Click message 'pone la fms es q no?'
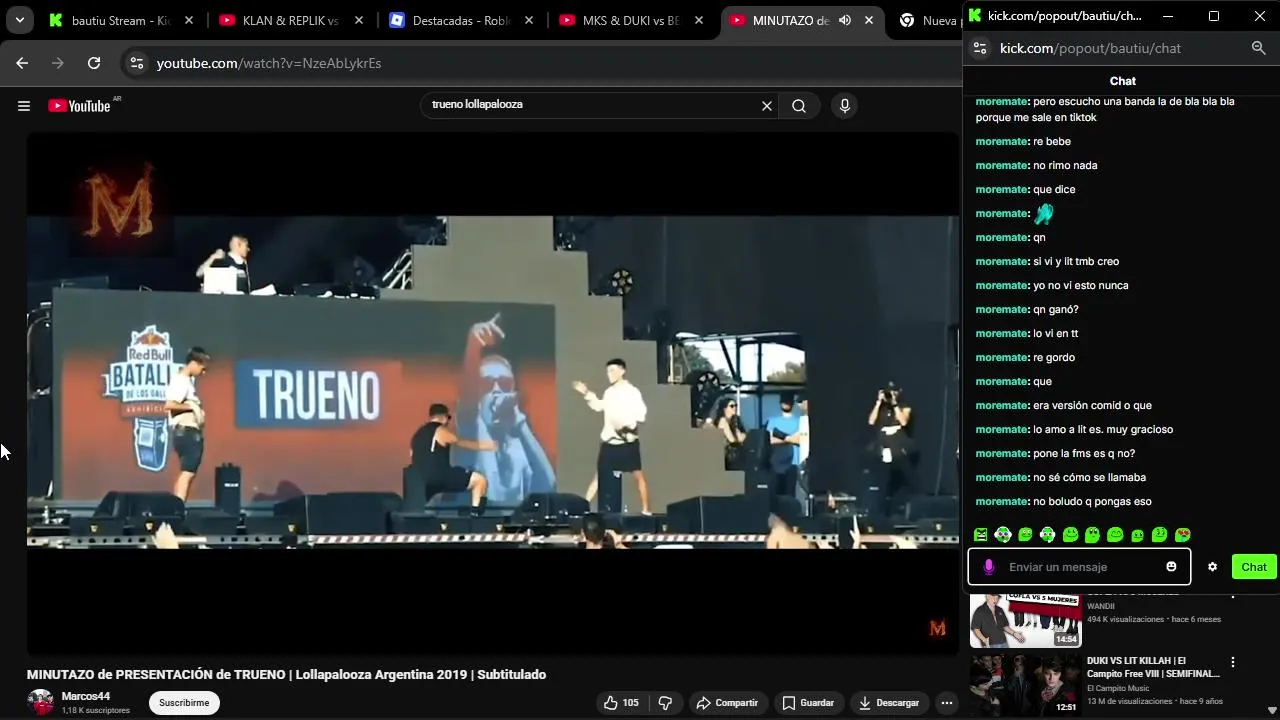 [x=1084, y=454]
